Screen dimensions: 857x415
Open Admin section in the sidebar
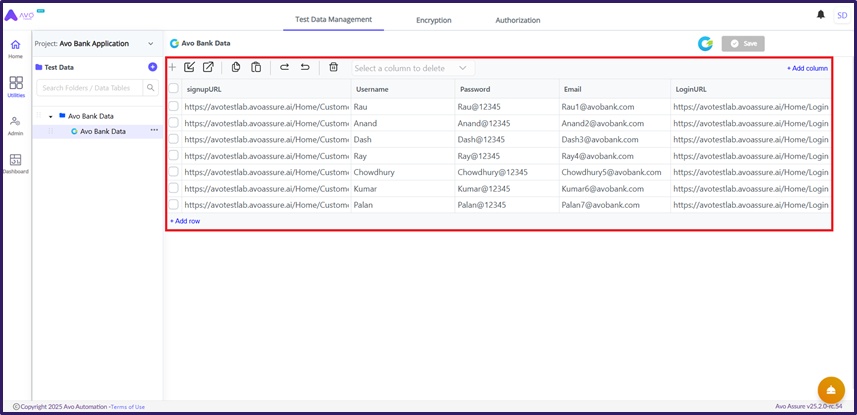coord(16,125)
